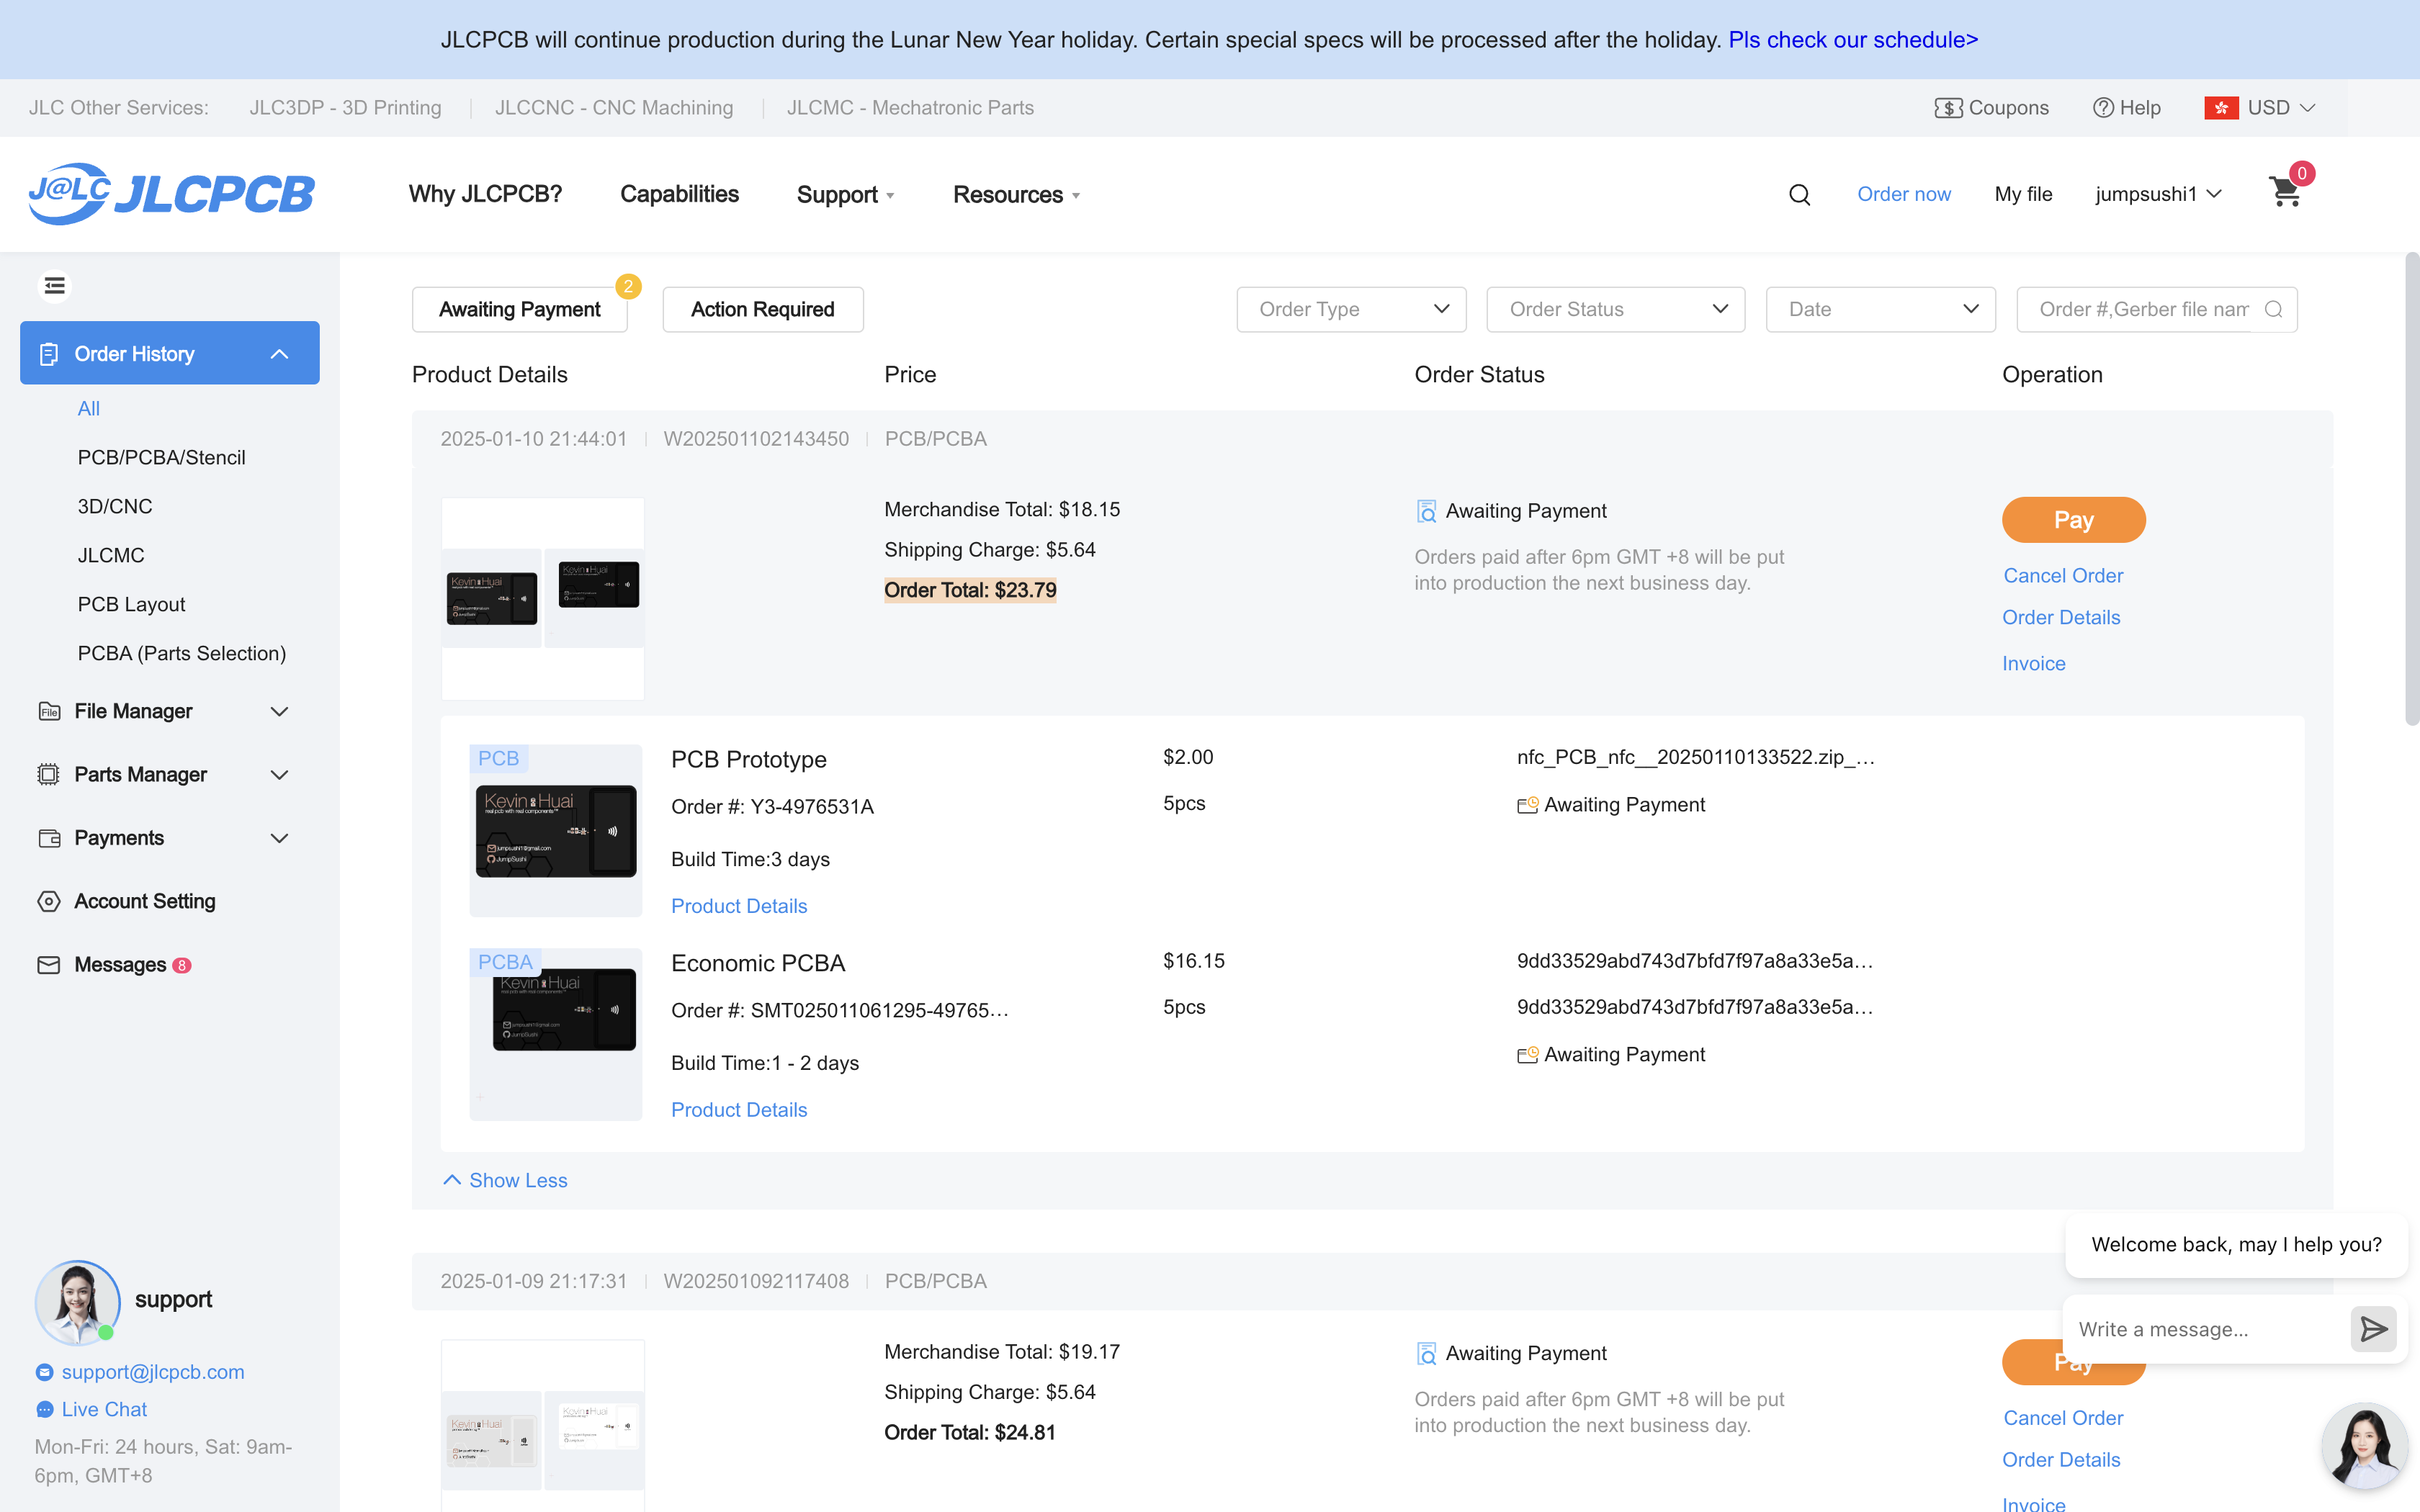The image size is (2420, 1512).
Task: Click the Messages envelope icon
Action: [48, 964]
